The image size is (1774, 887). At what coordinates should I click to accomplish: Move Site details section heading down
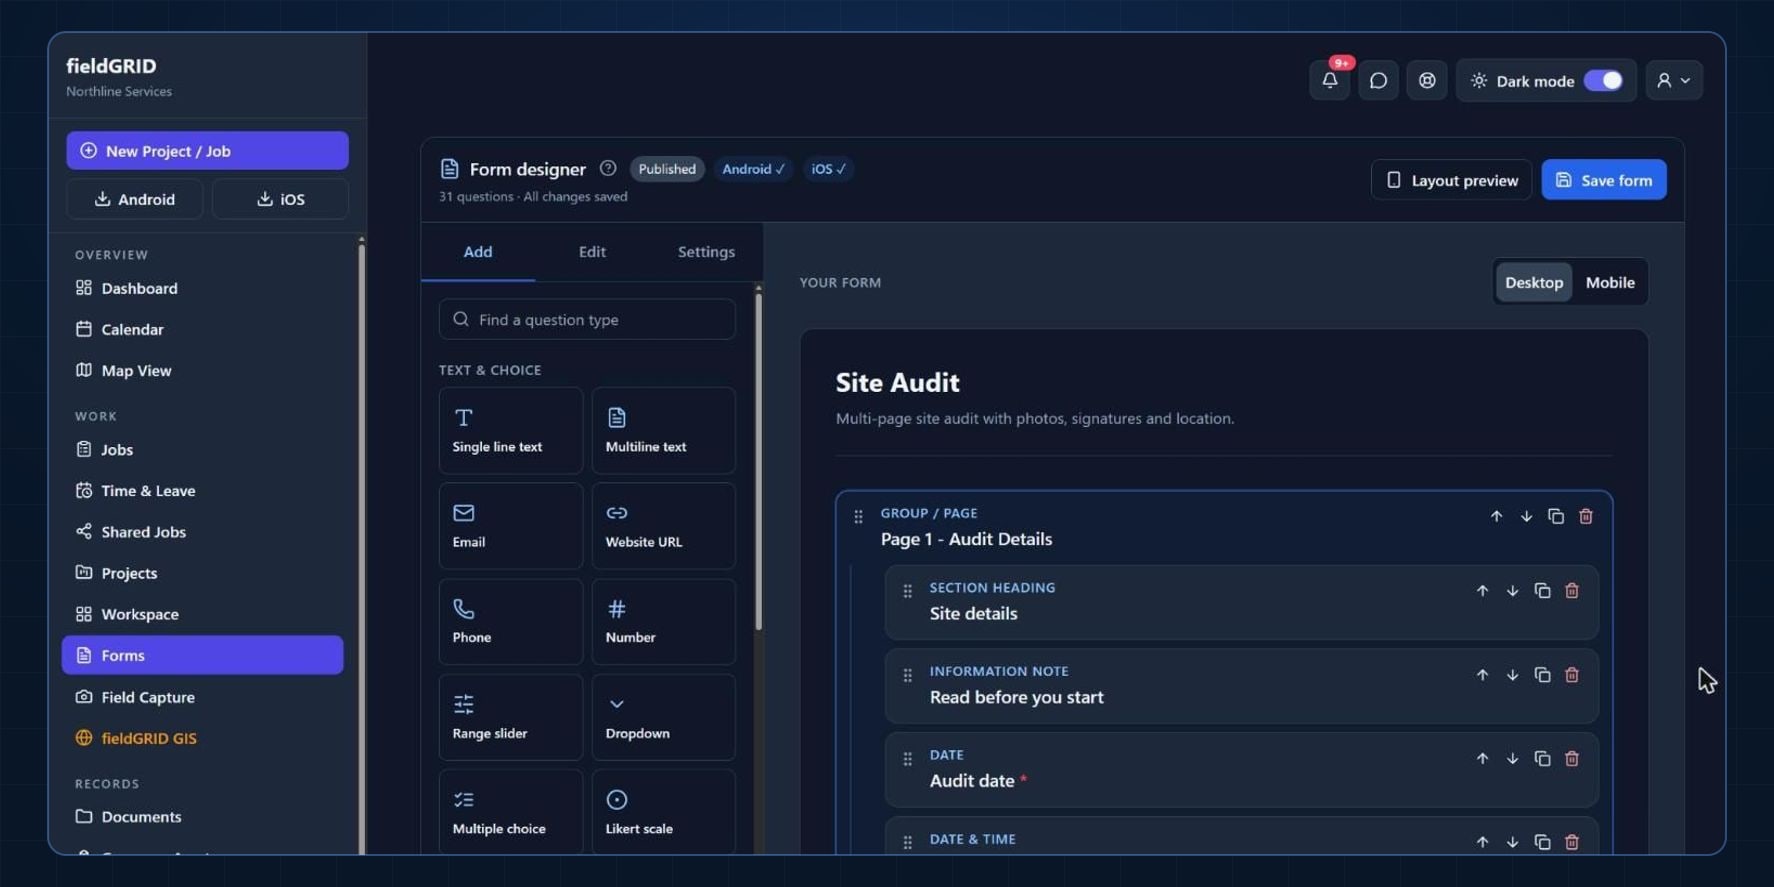(1512, 591)
